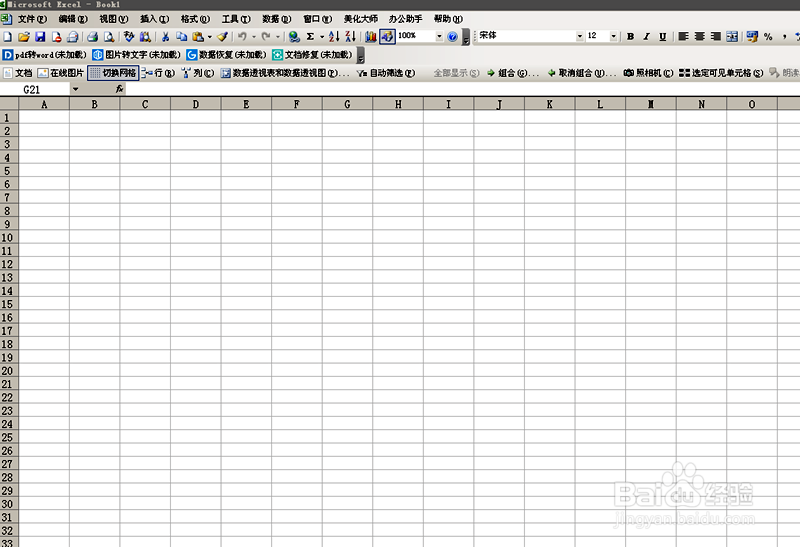Click the 照相机 camera button
Screen dimensions: 800x547
point(648,73)
